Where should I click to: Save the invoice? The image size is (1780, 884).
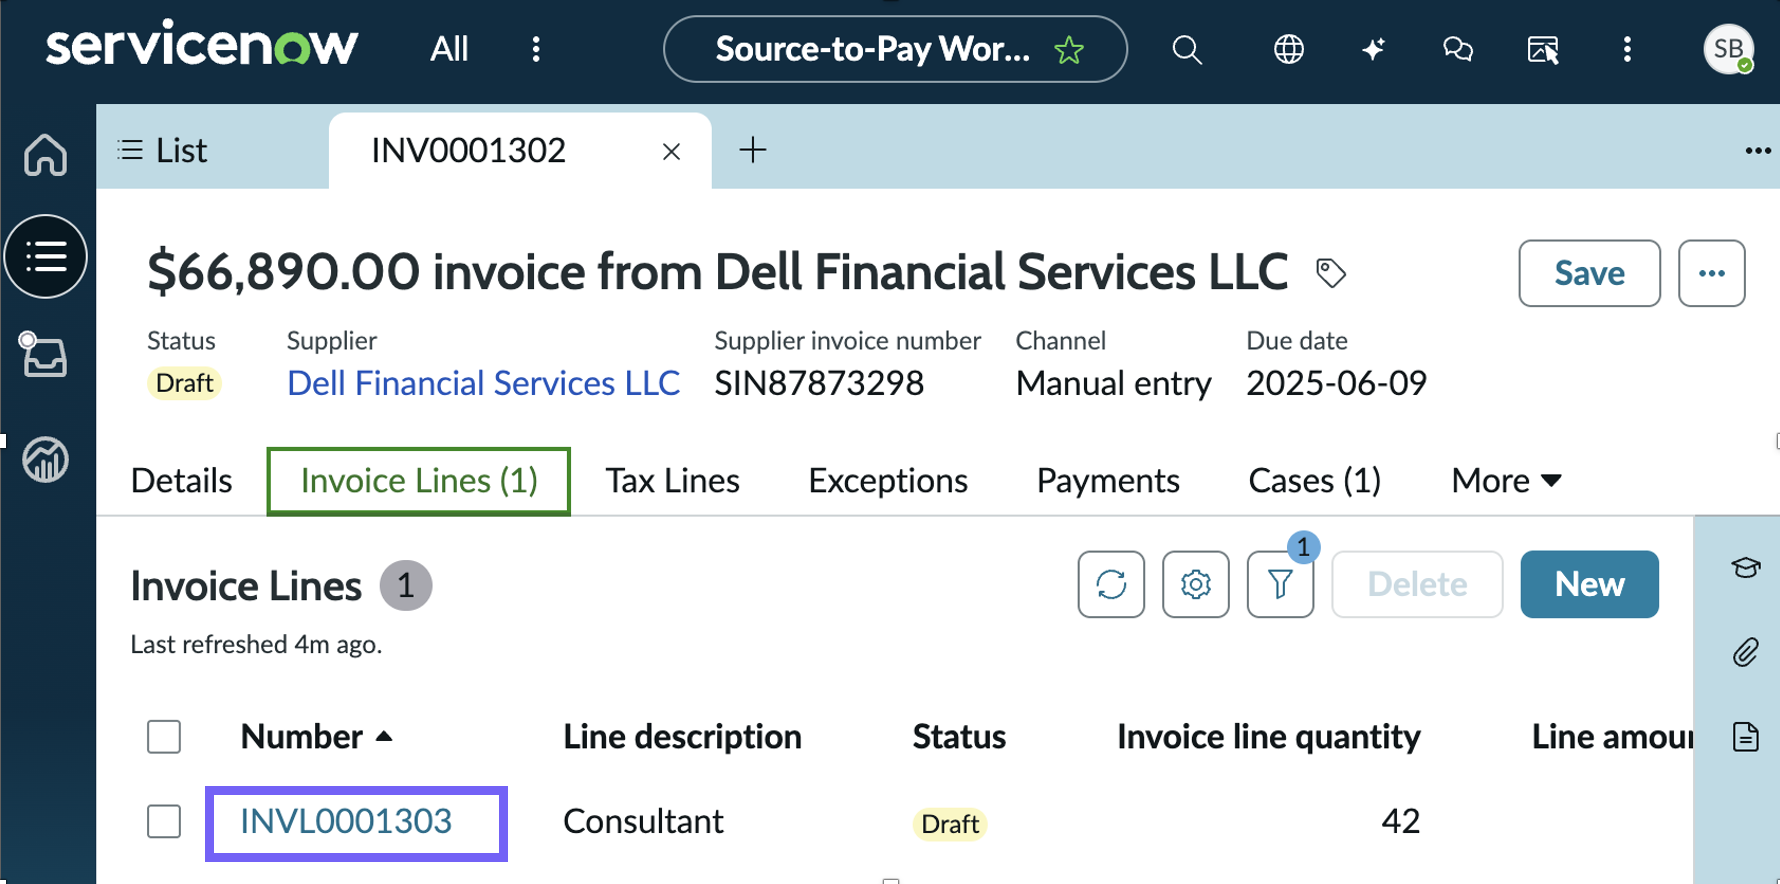tap(1589, 273)
